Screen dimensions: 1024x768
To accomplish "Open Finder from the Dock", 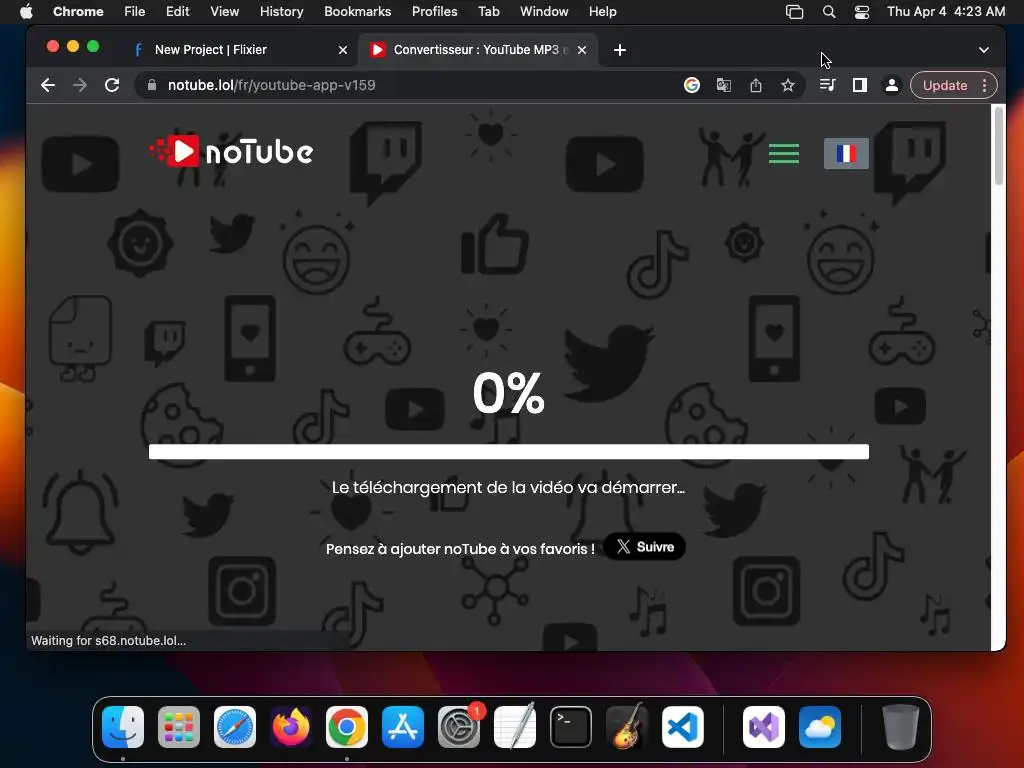I will click(x=123, y=727).
